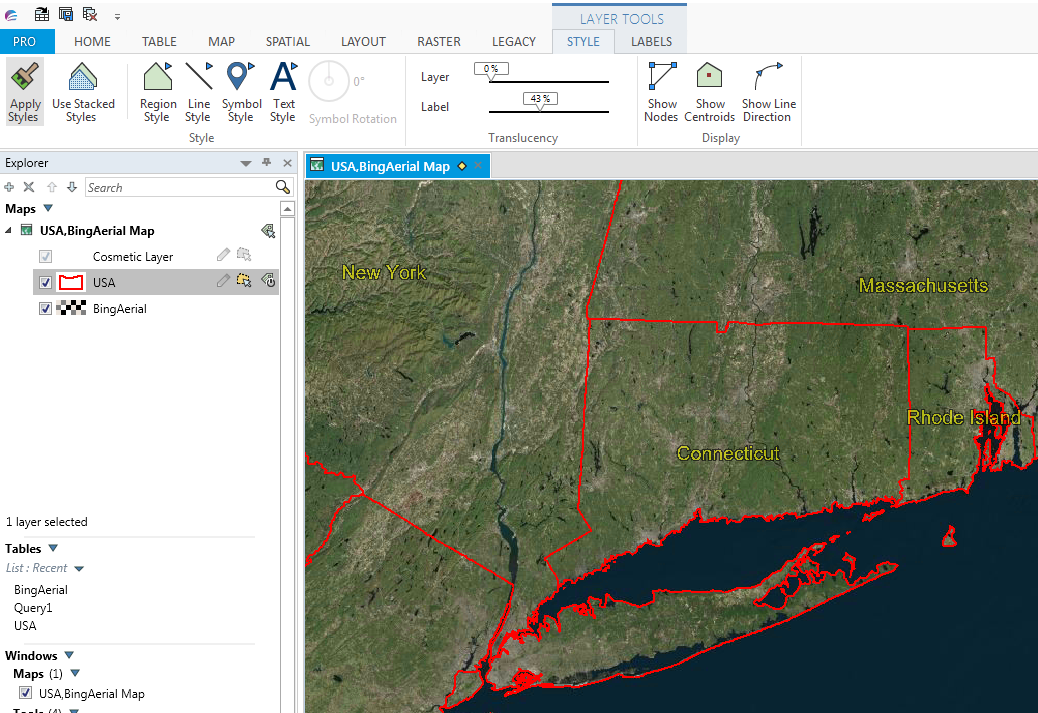Image resolution: width=1038 pixels, height=713 pixels.
Task: Click the Explorer search input field
Action: (x=178, y=187)
